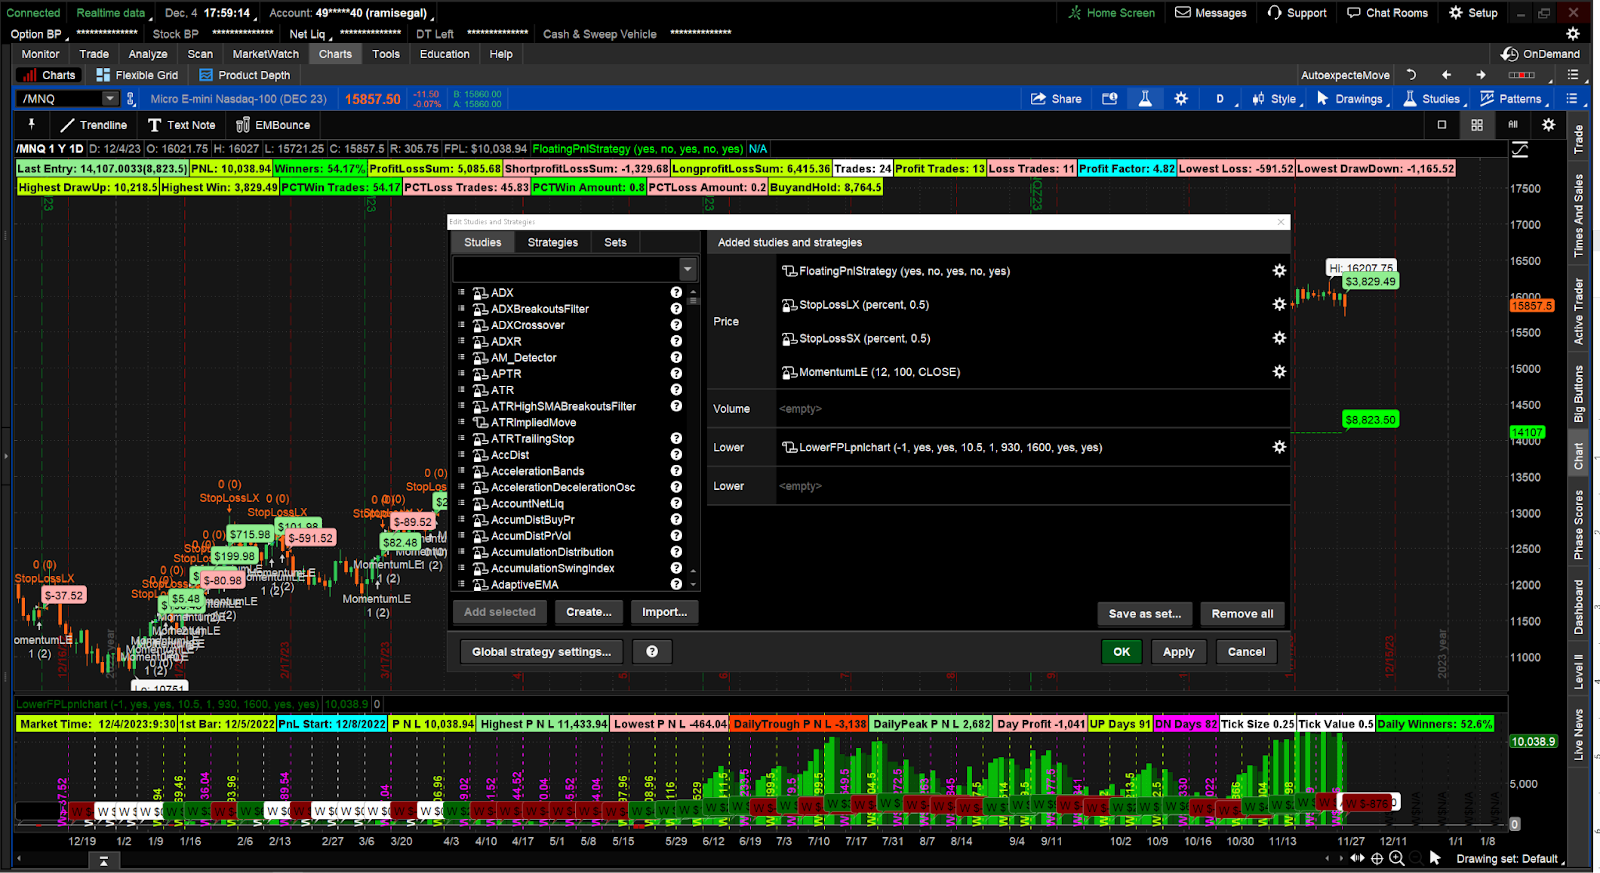Click the Apply button
Screen dimensions: 1600x873
[x=1178, y=652]
